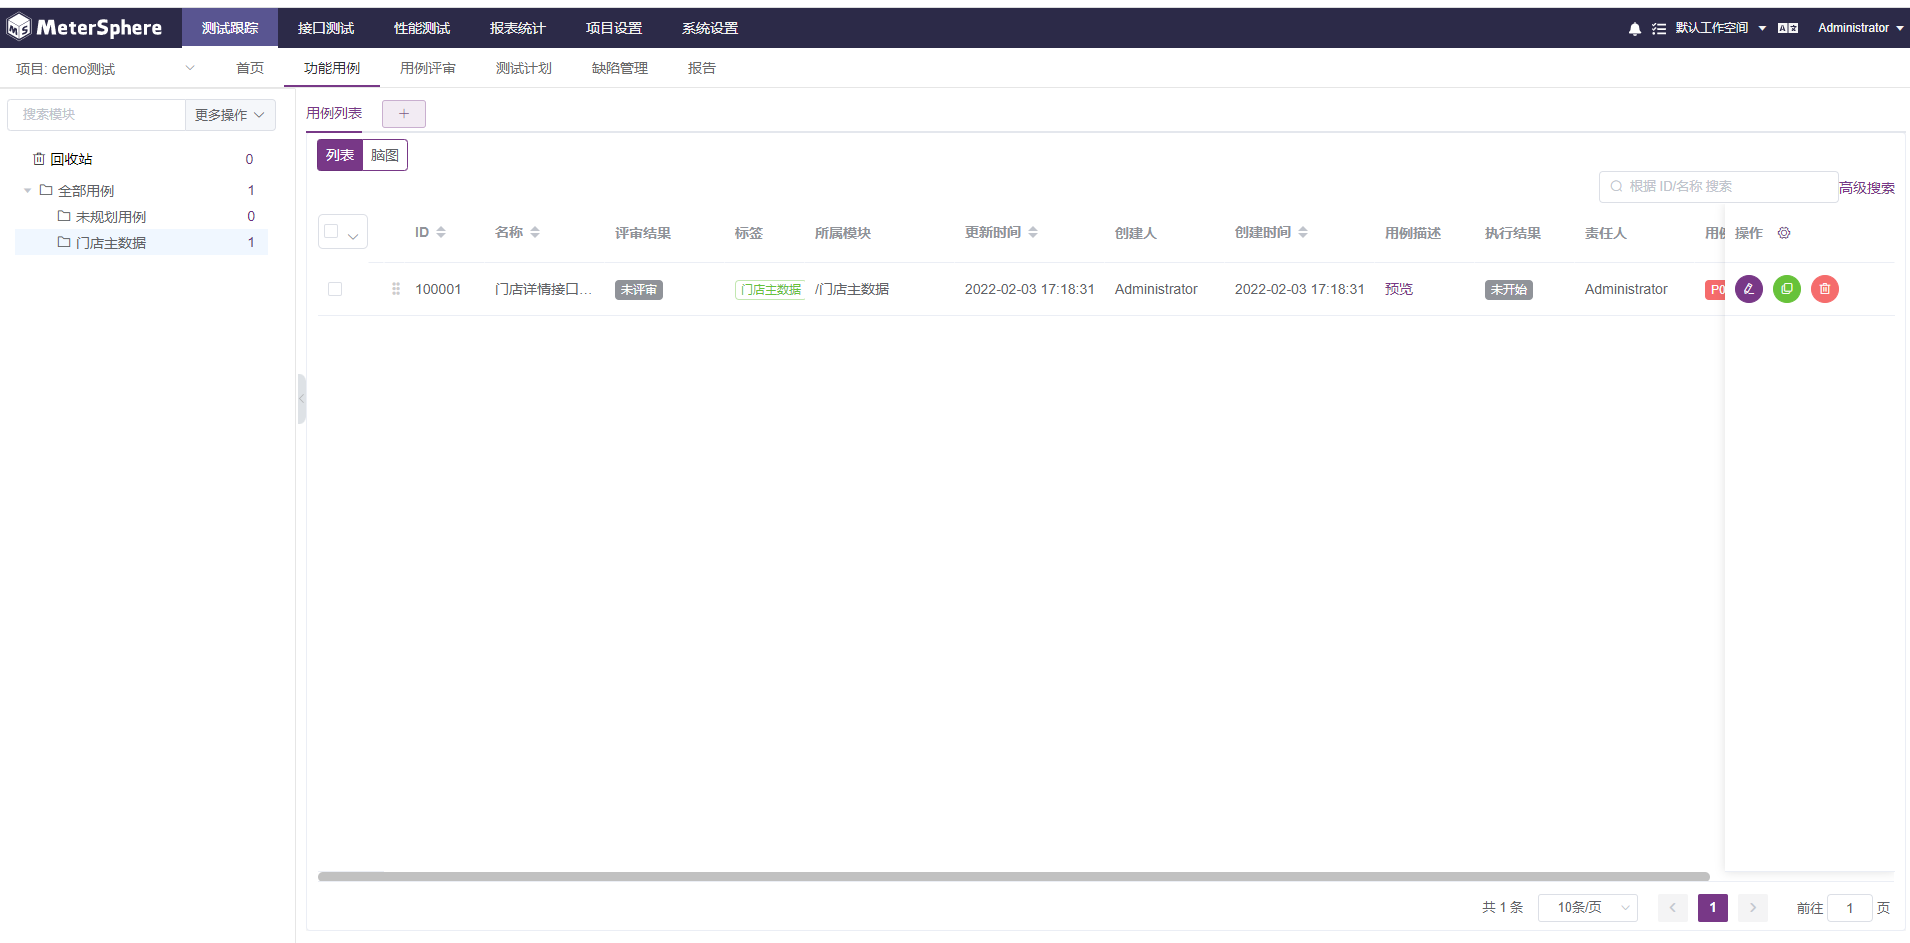Open the 报表统计 top menu
The image size is (1910, 943).
[518, 28]
